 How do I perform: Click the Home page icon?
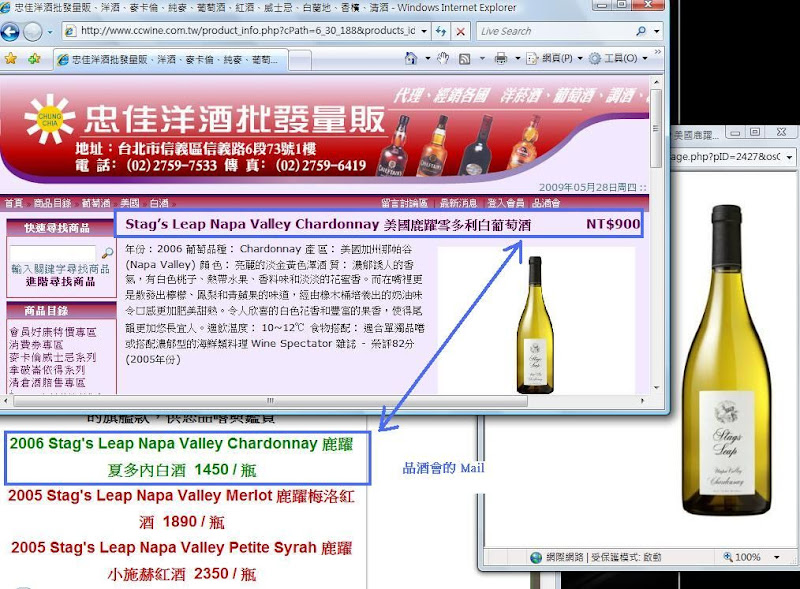pyautogui.click(x=411, y=58)
